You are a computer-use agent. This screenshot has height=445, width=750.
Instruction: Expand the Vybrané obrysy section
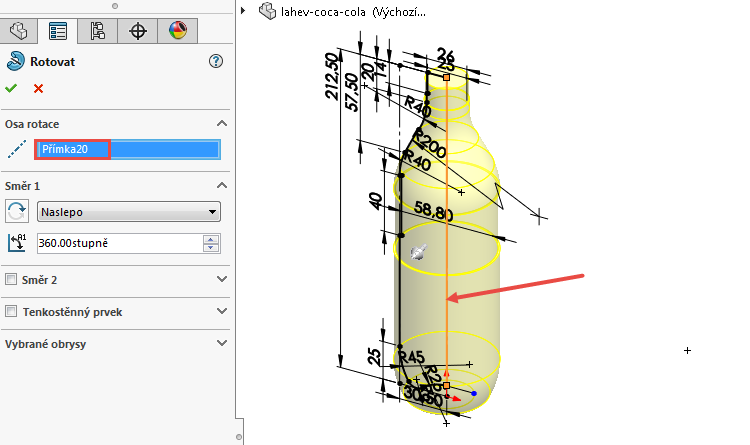(x=221, y=343)
